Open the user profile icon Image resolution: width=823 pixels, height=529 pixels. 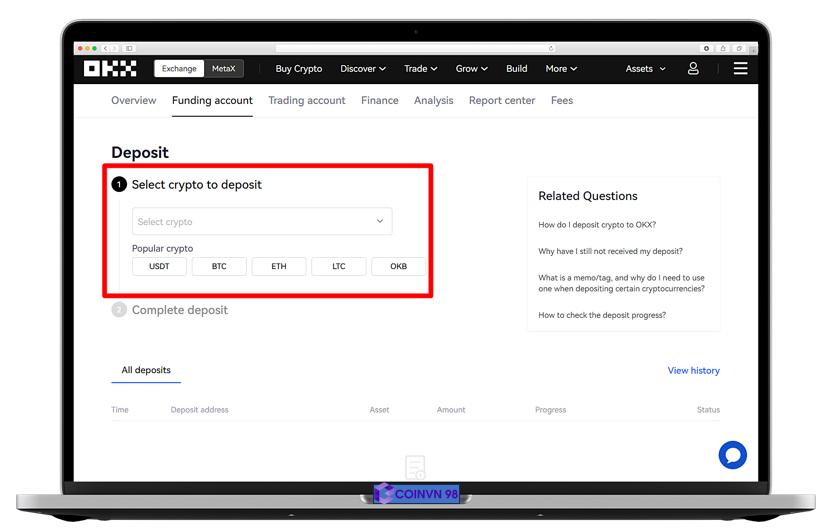(693, 69)
